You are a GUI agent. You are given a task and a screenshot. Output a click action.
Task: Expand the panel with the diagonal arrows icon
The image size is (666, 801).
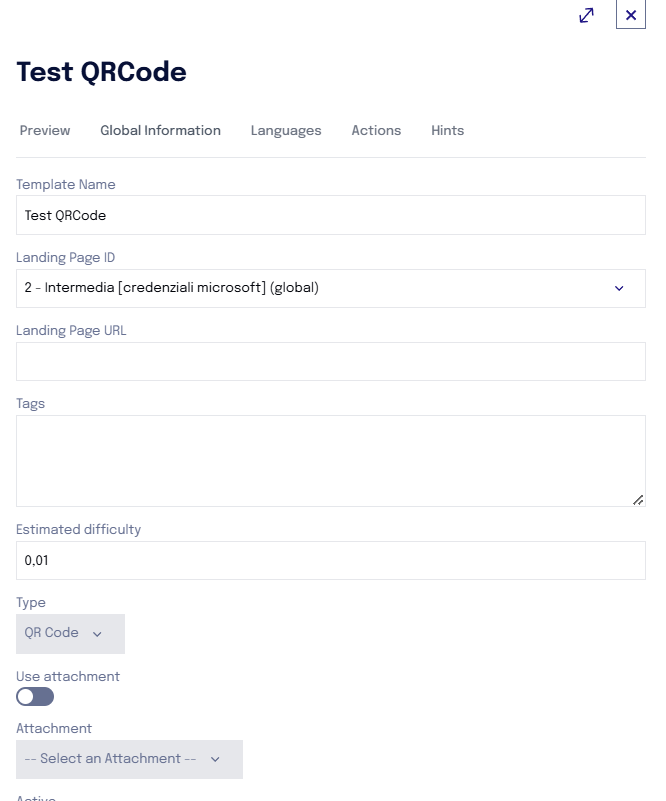tap(586, 15)
